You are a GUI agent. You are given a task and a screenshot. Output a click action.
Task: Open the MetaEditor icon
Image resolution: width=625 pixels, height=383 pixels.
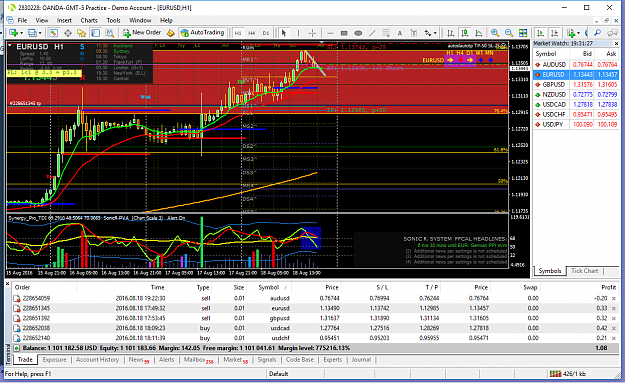171,33
